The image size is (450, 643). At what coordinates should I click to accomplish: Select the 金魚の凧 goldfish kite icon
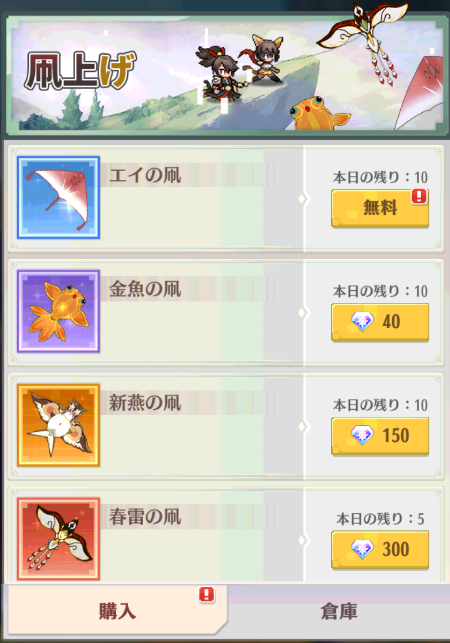[x=59, y=311]
